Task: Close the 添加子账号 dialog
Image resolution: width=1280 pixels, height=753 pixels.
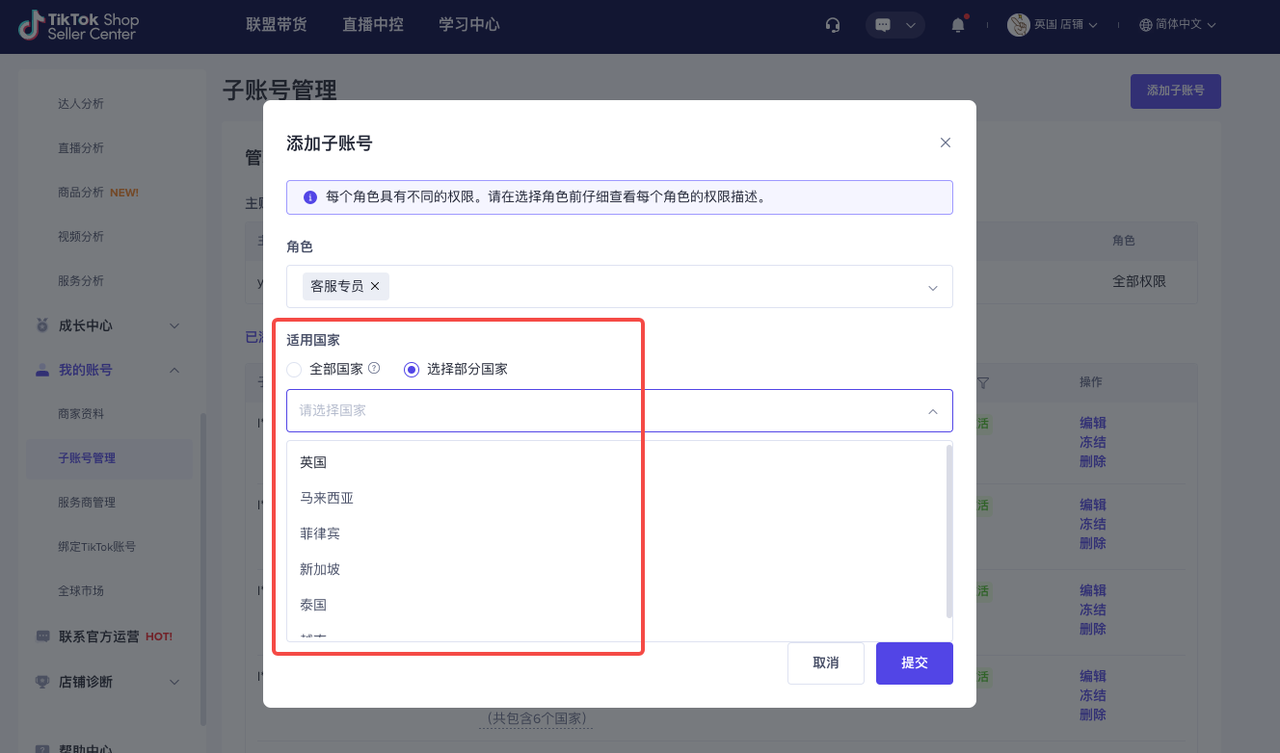Action: pyautogui.click(x=945, y=143)
